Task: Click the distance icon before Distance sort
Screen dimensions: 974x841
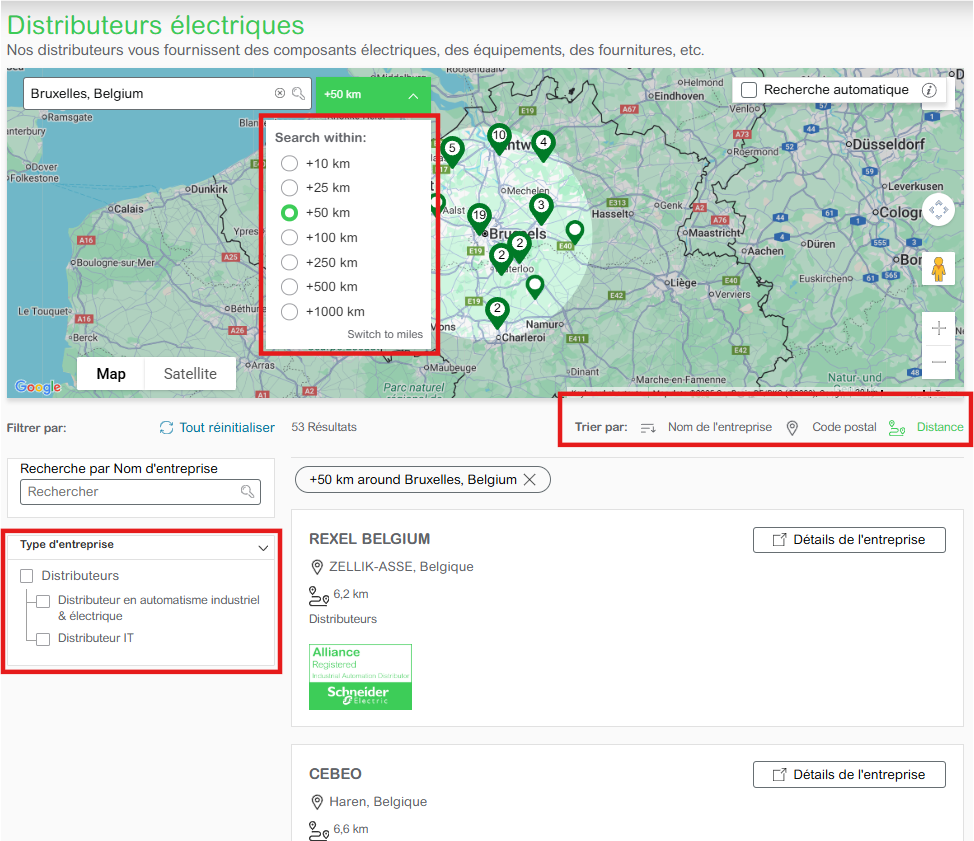Action: (896, 427)
